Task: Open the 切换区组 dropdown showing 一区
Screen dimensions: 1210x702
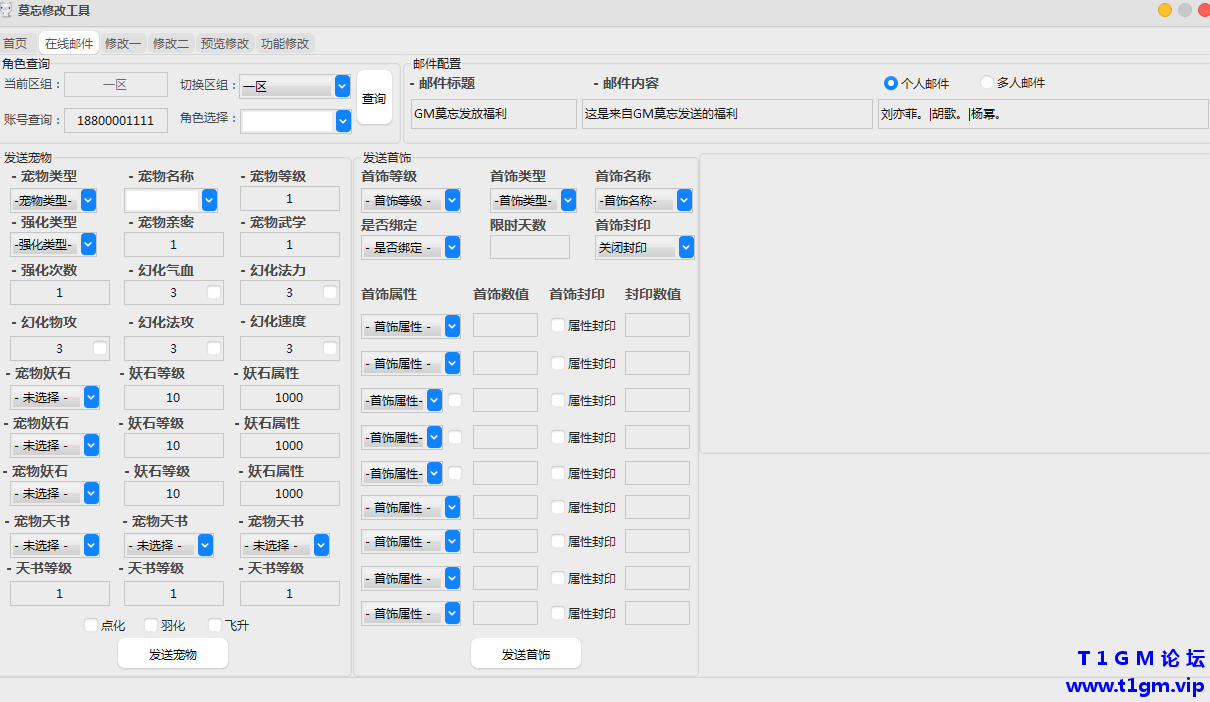Action: pos(295,87)
